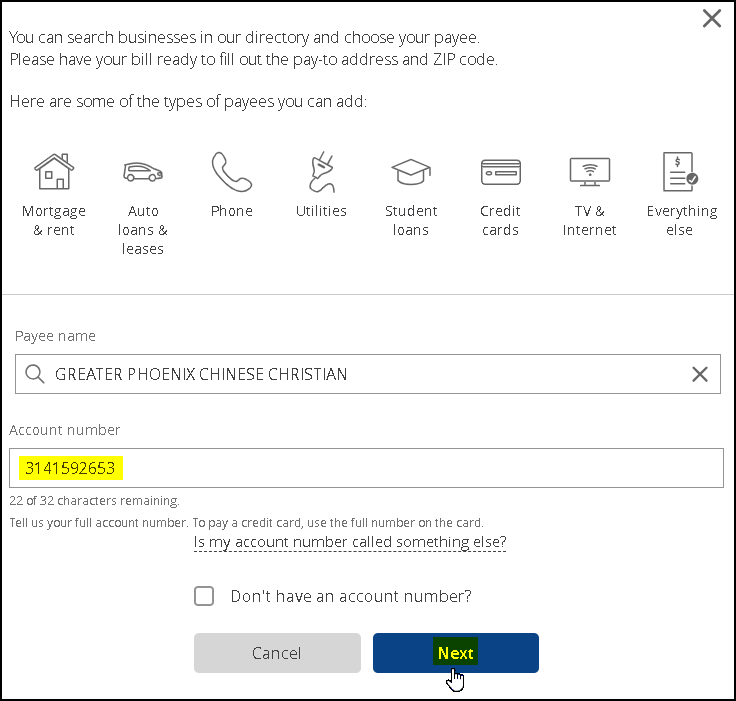Check Don't have an account number box

(x=204, y=596)
